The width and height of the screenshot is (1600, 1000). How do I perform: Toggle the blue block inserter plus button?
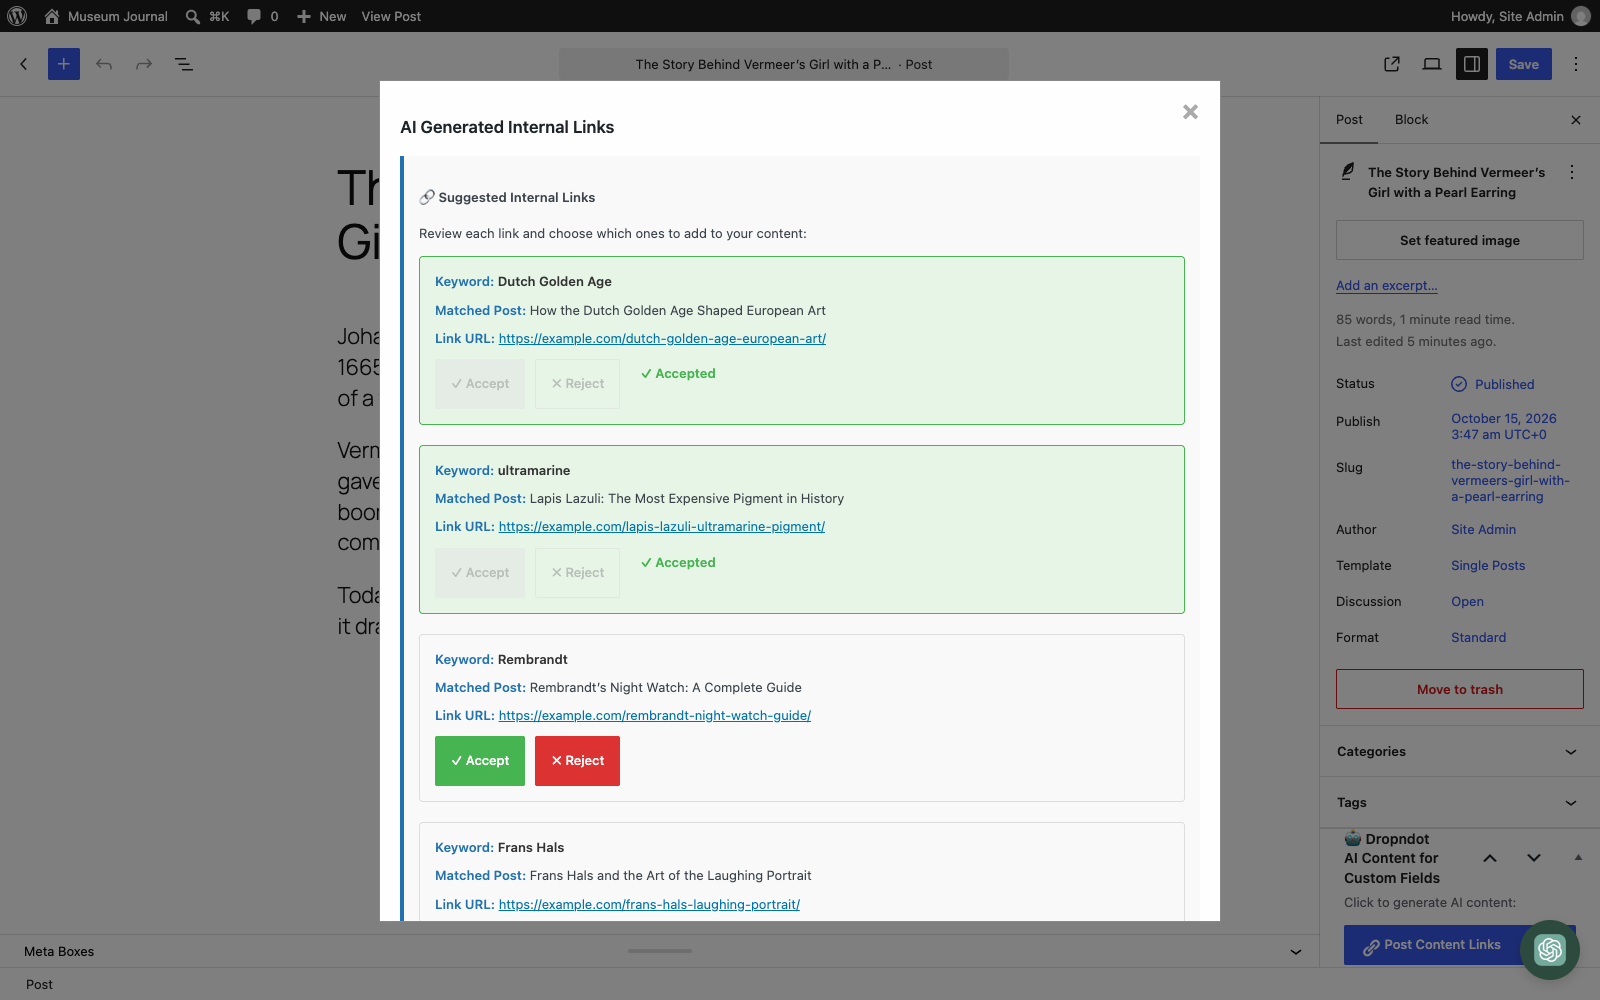click(64, 64)
